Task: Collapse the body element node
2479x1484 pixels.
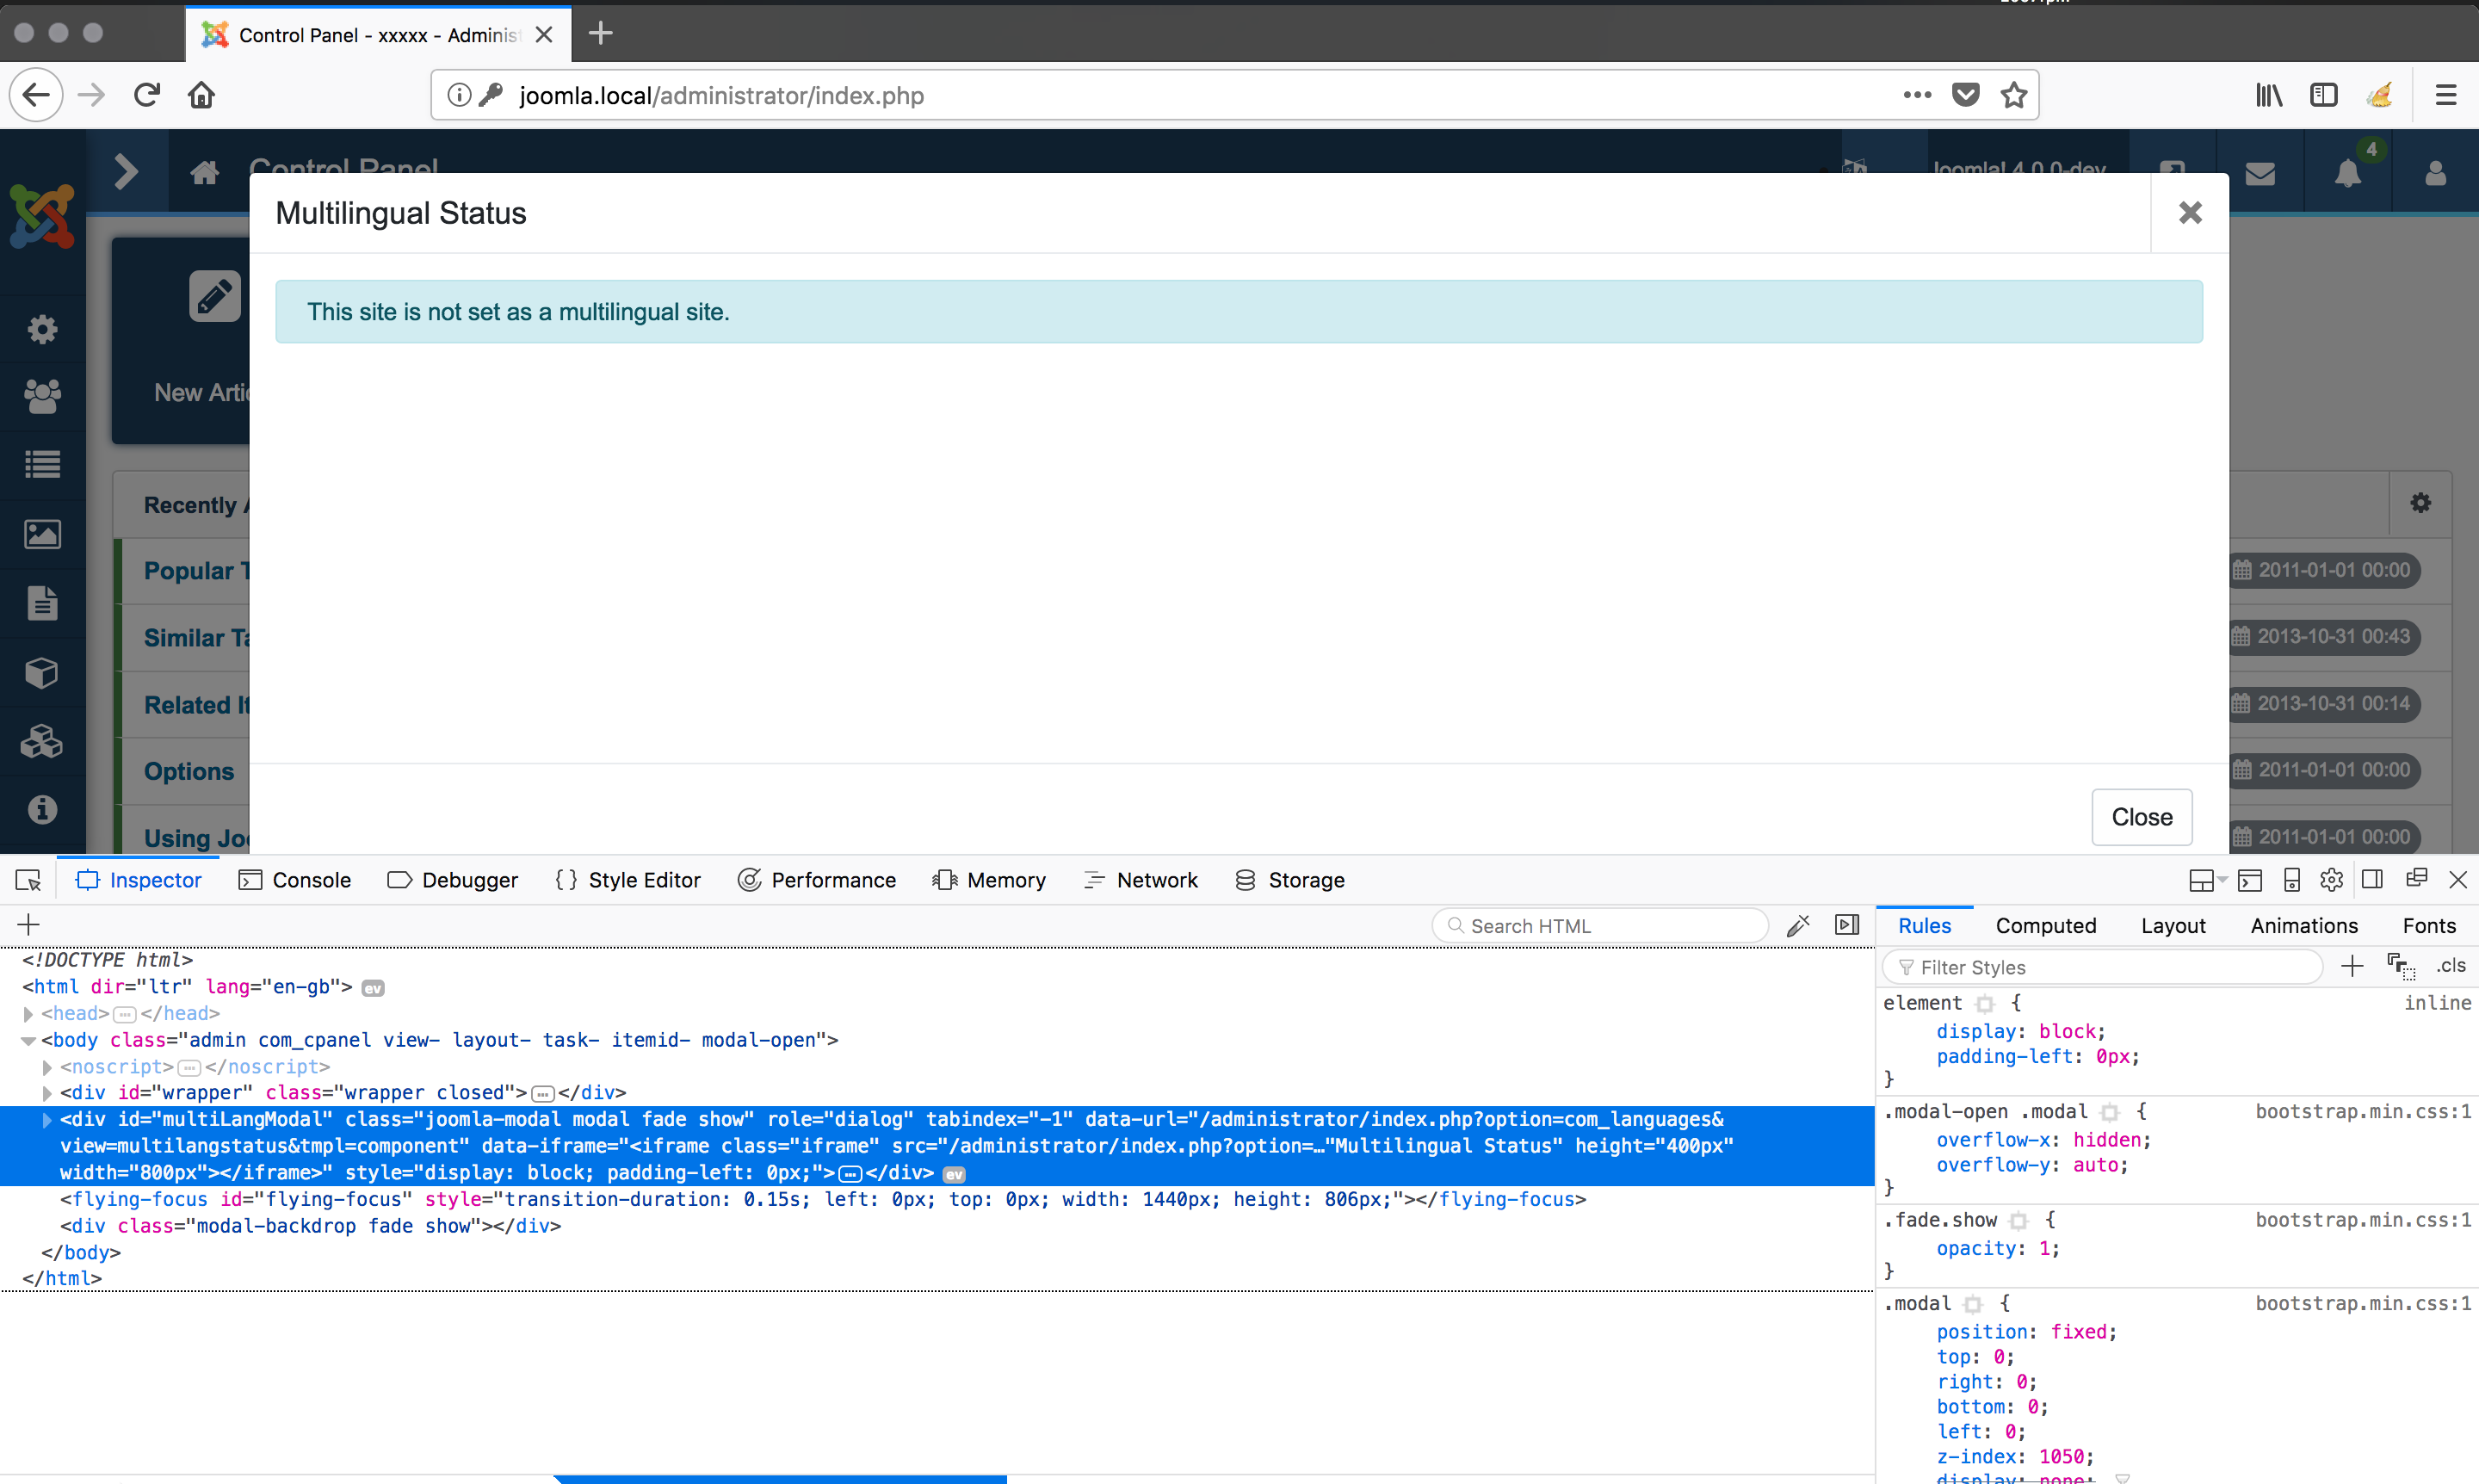Action: [x=28, y=1041]
